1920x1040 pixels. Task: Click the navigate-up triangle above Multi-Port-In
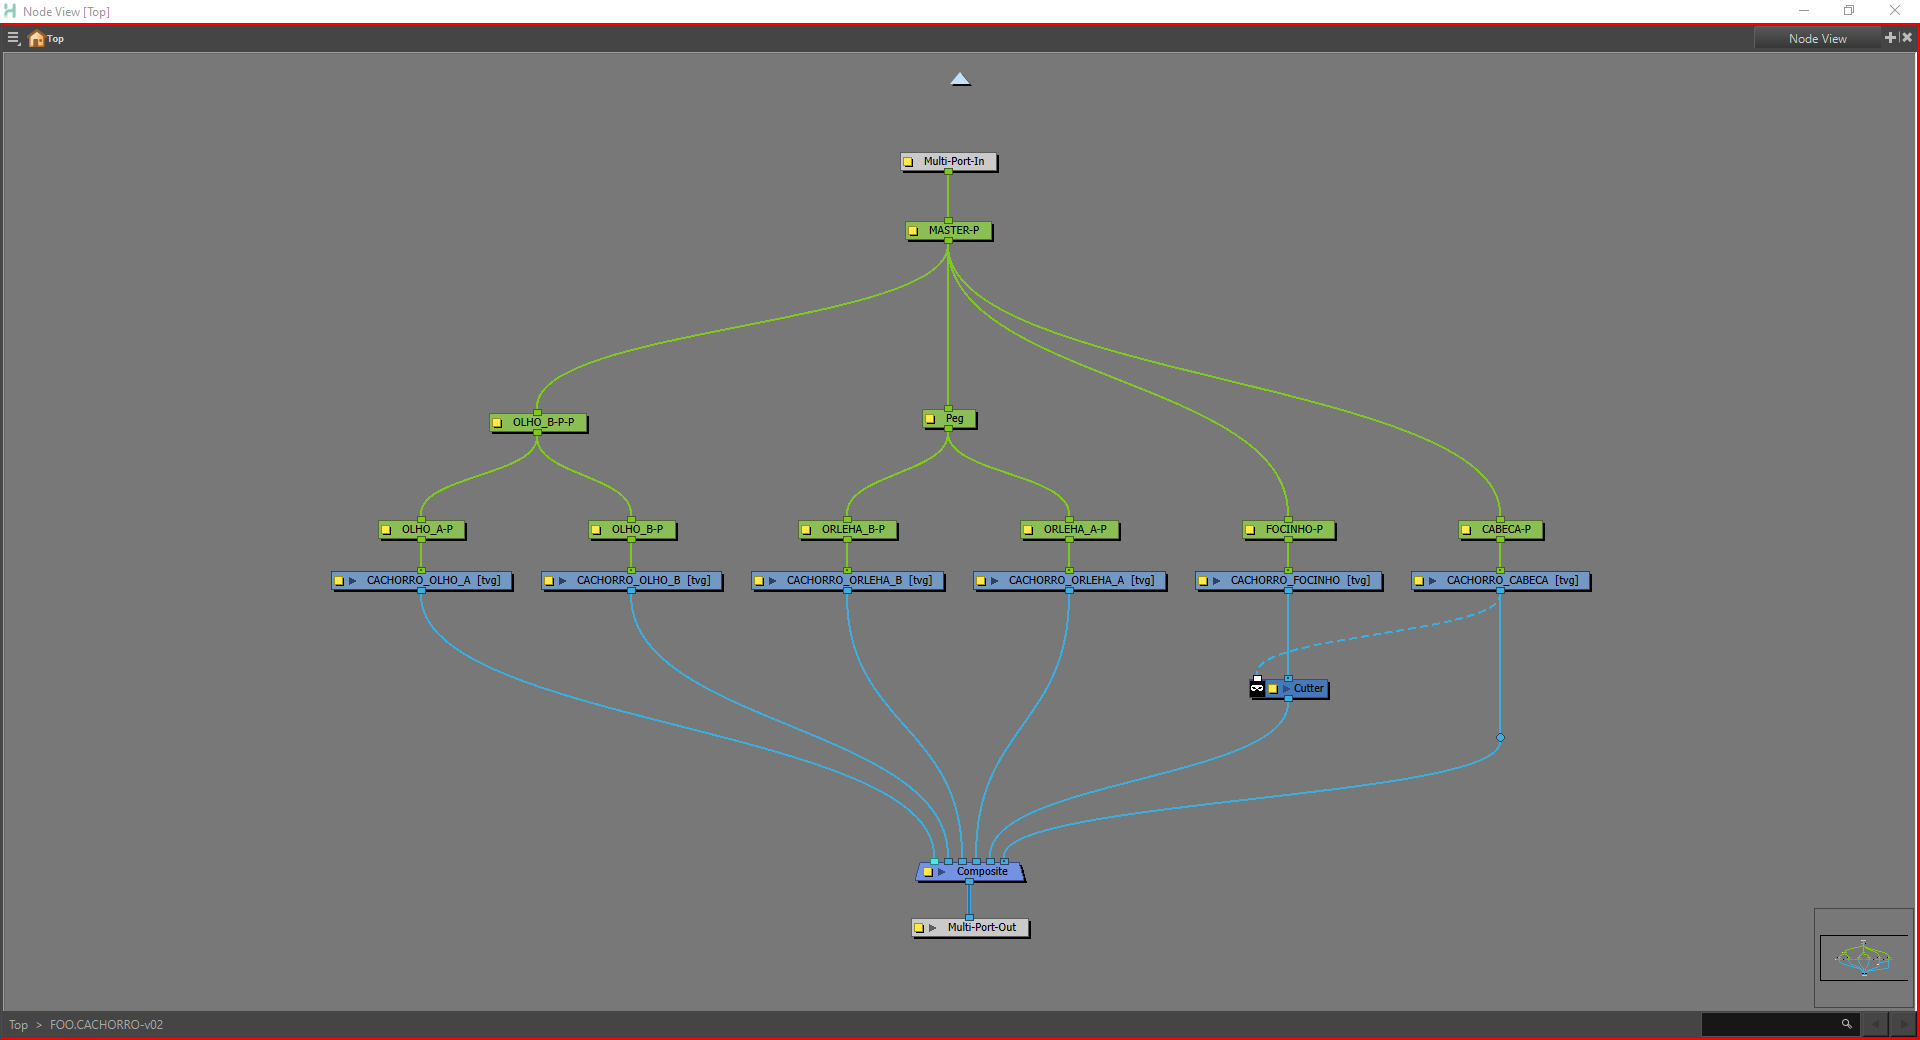pyautogui.click(x=960, y=79)
